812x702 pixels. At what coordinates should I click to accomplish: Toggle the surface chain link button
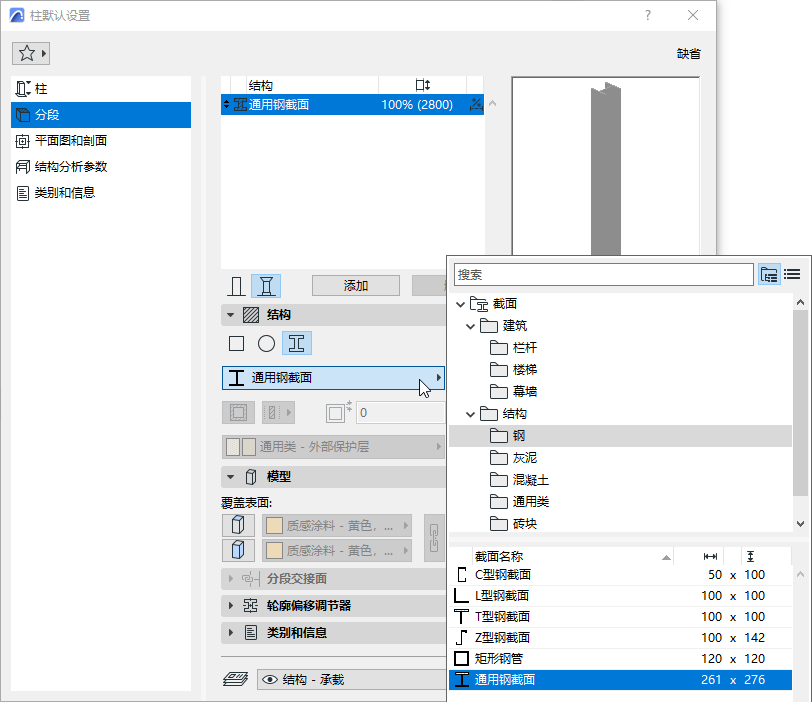click(x=434, y=538)
